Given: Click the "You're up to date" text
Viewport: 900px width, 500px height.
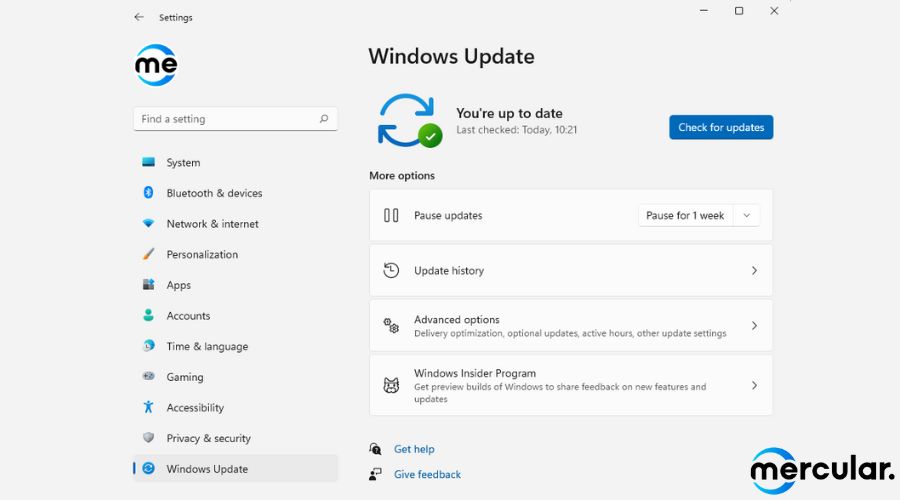Looking at the screenshot, I should tap(509, 113).
